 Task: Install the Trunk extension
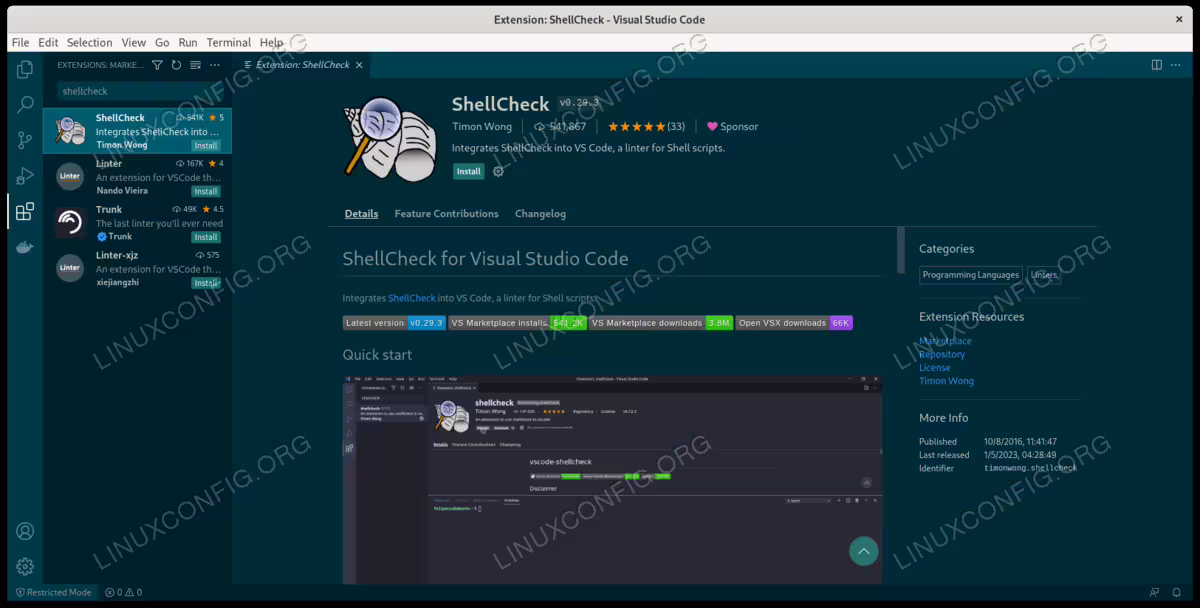click(206, 238)
